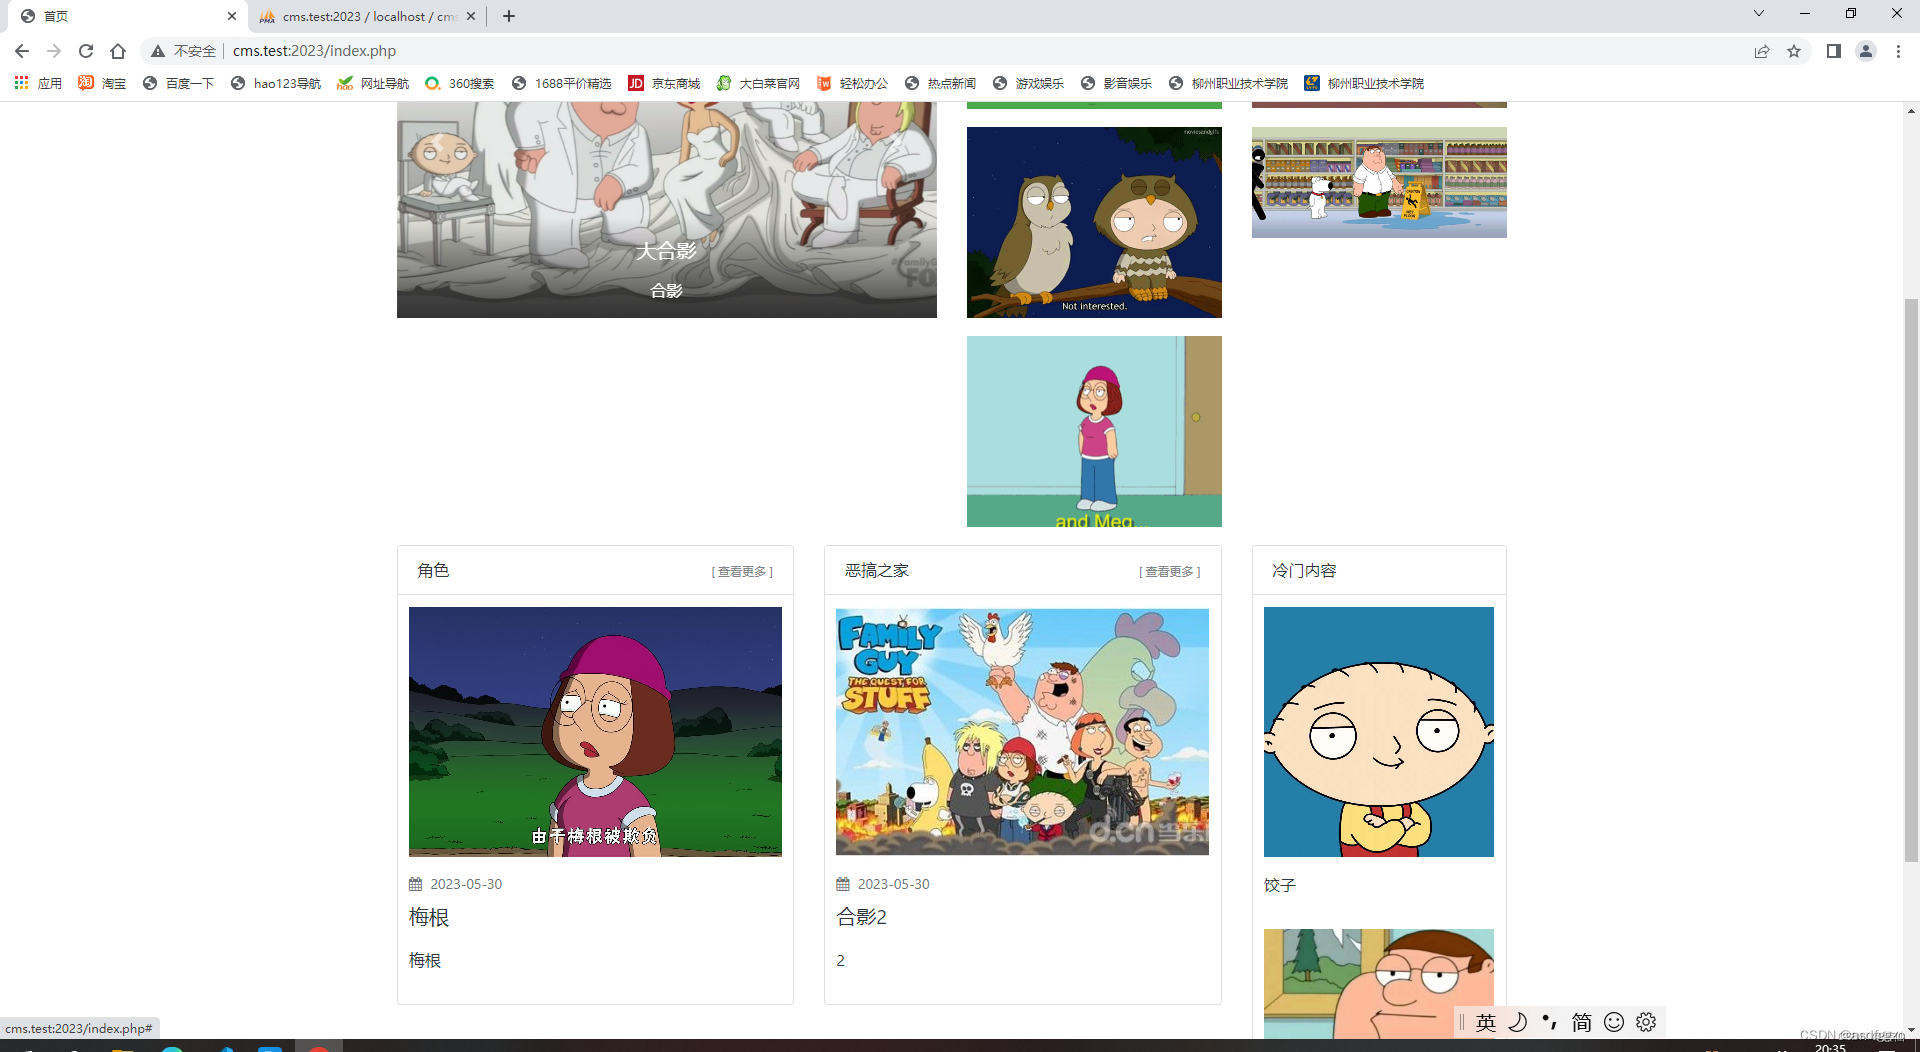Toggle the IME moon half-width icon
The width and height of the screenshot is (1920, 1052).
[x=1518, y=1022]
